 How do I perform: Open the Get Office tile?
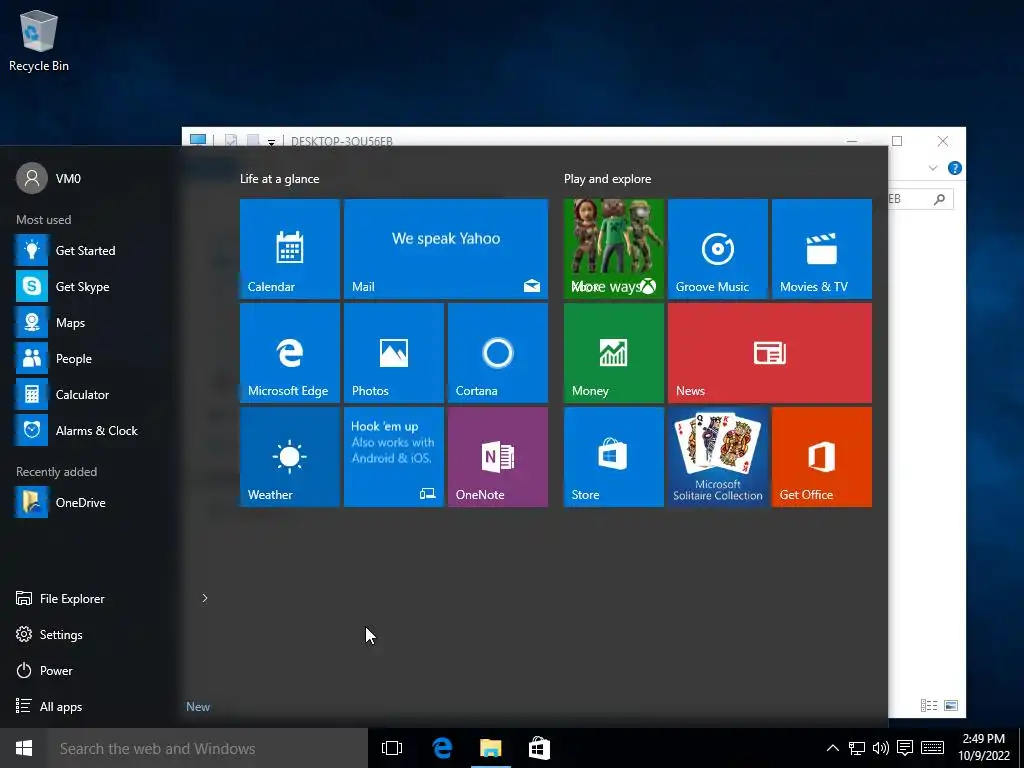pyautogui.click(x=822, y=456)
